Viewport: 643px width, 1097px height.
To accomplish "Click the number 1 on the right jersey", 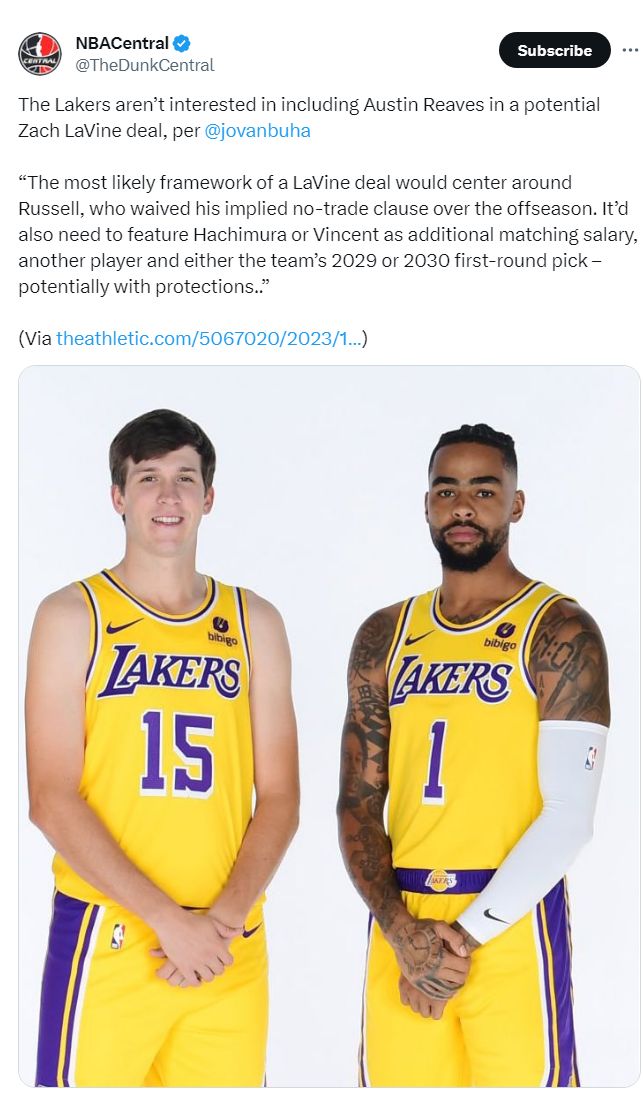I will pyautogui.click(x=435, y=761).
